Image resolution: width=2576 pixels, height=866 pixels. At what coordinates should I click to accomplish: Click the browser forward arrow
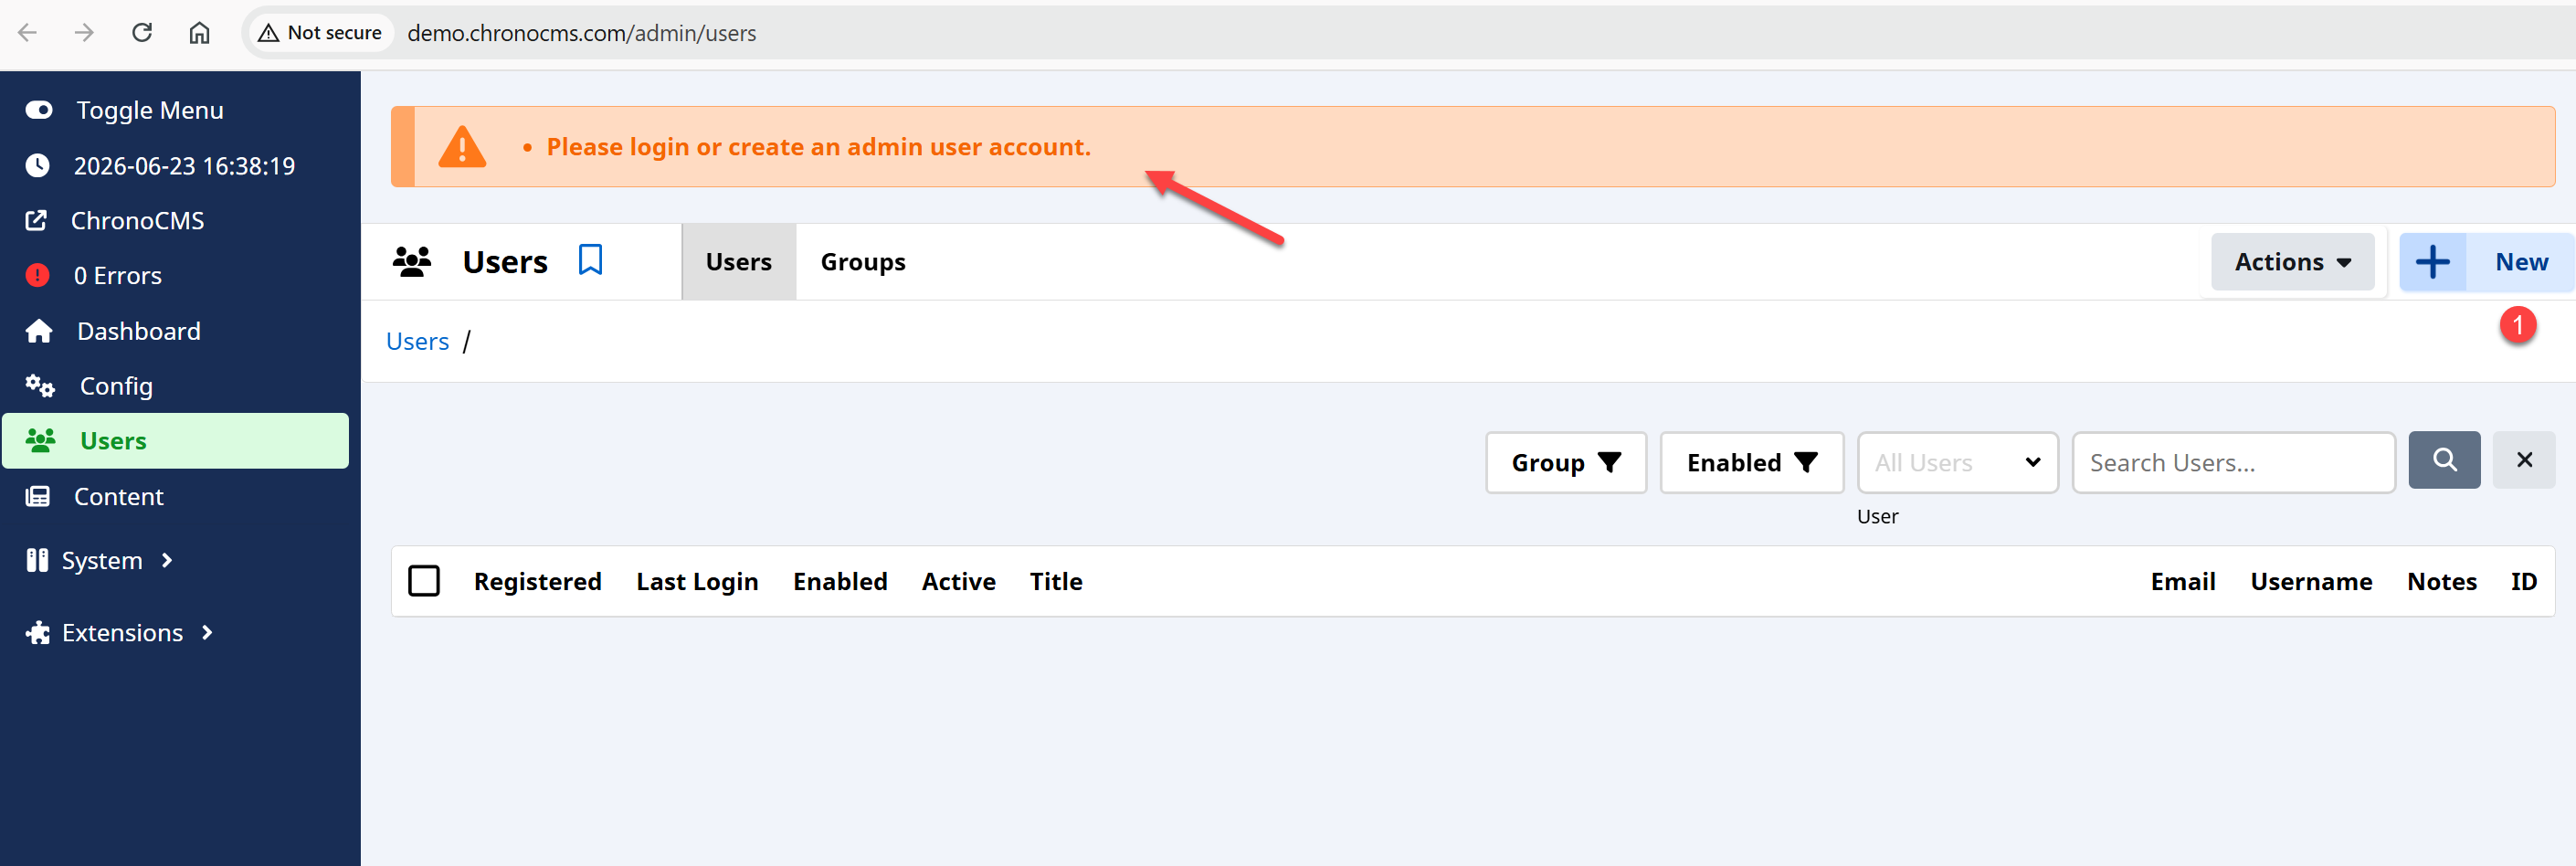[x=85, y=33]
